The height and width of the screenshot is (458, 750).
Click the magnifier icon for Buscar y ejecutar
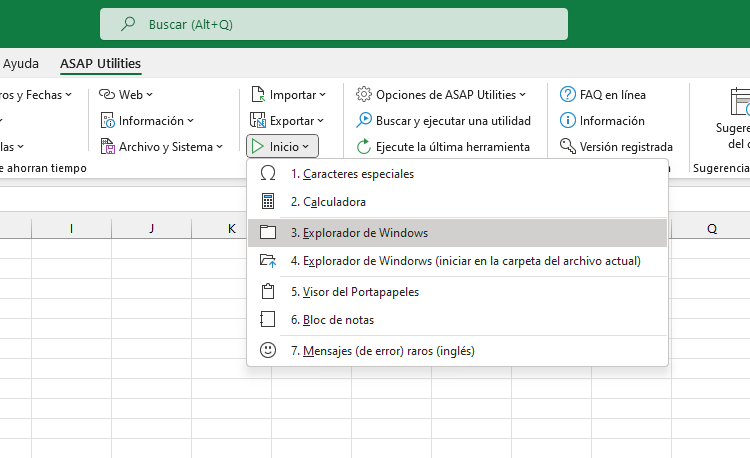point(364,120)
